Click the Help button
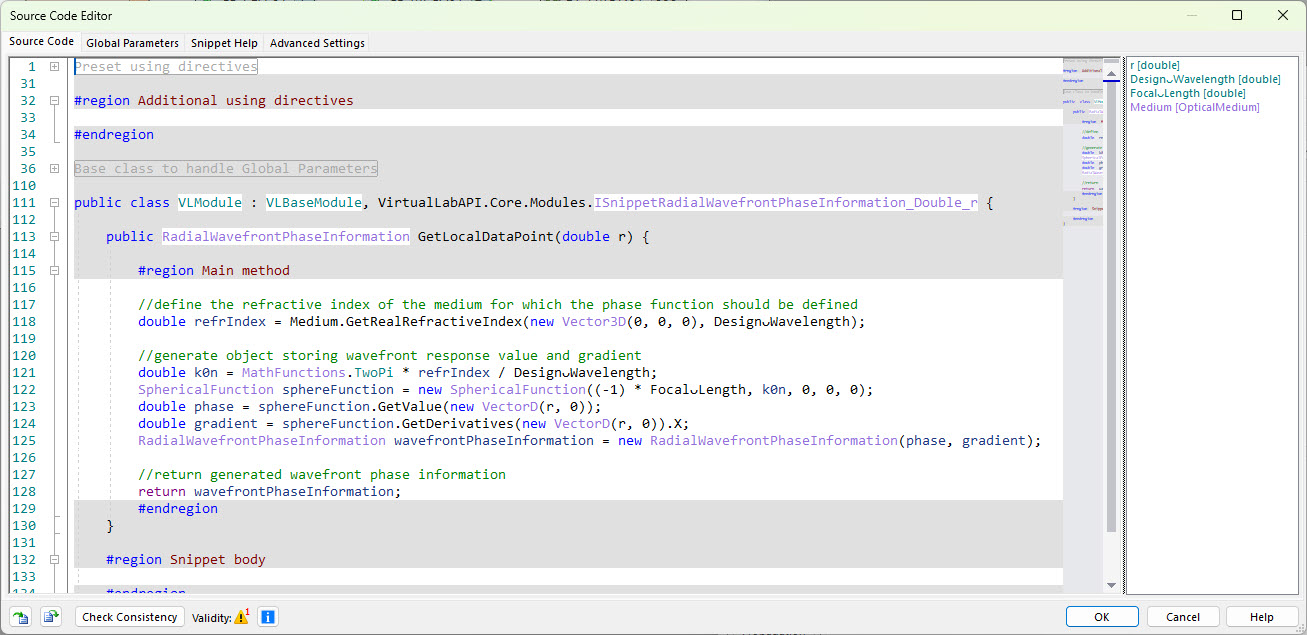 pos(1262,617)
